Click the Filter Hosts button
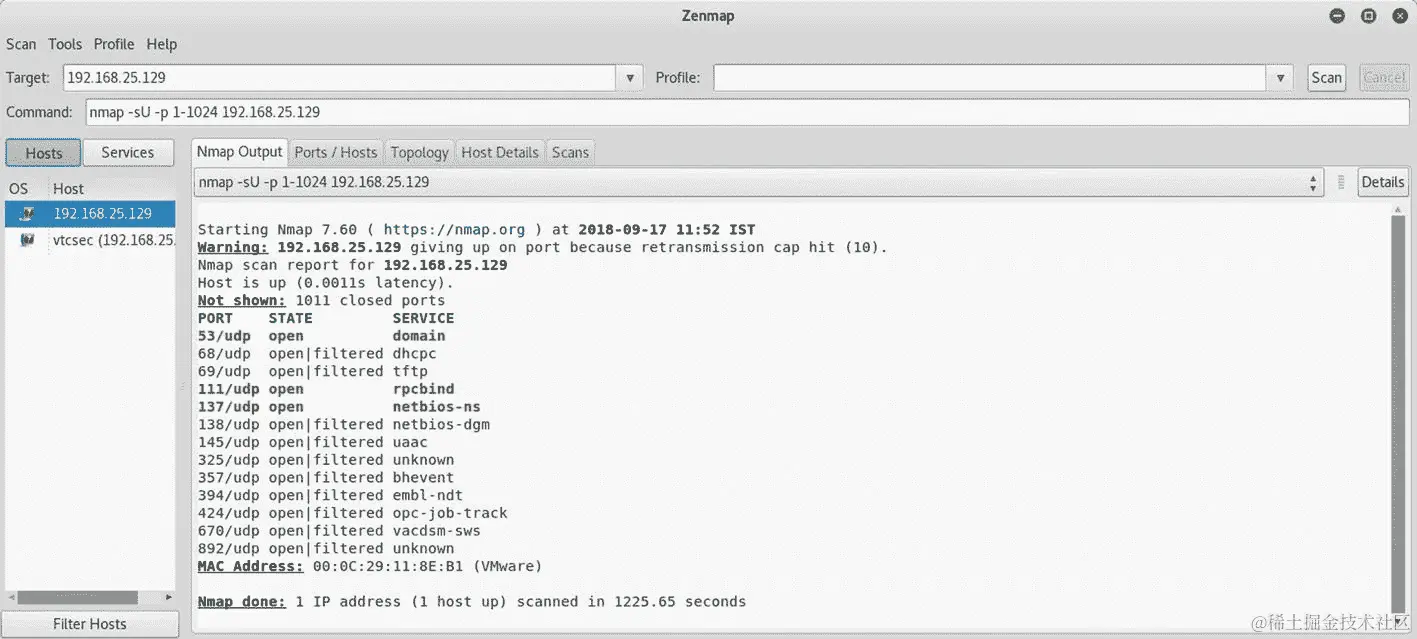 (x=89, y=624)
